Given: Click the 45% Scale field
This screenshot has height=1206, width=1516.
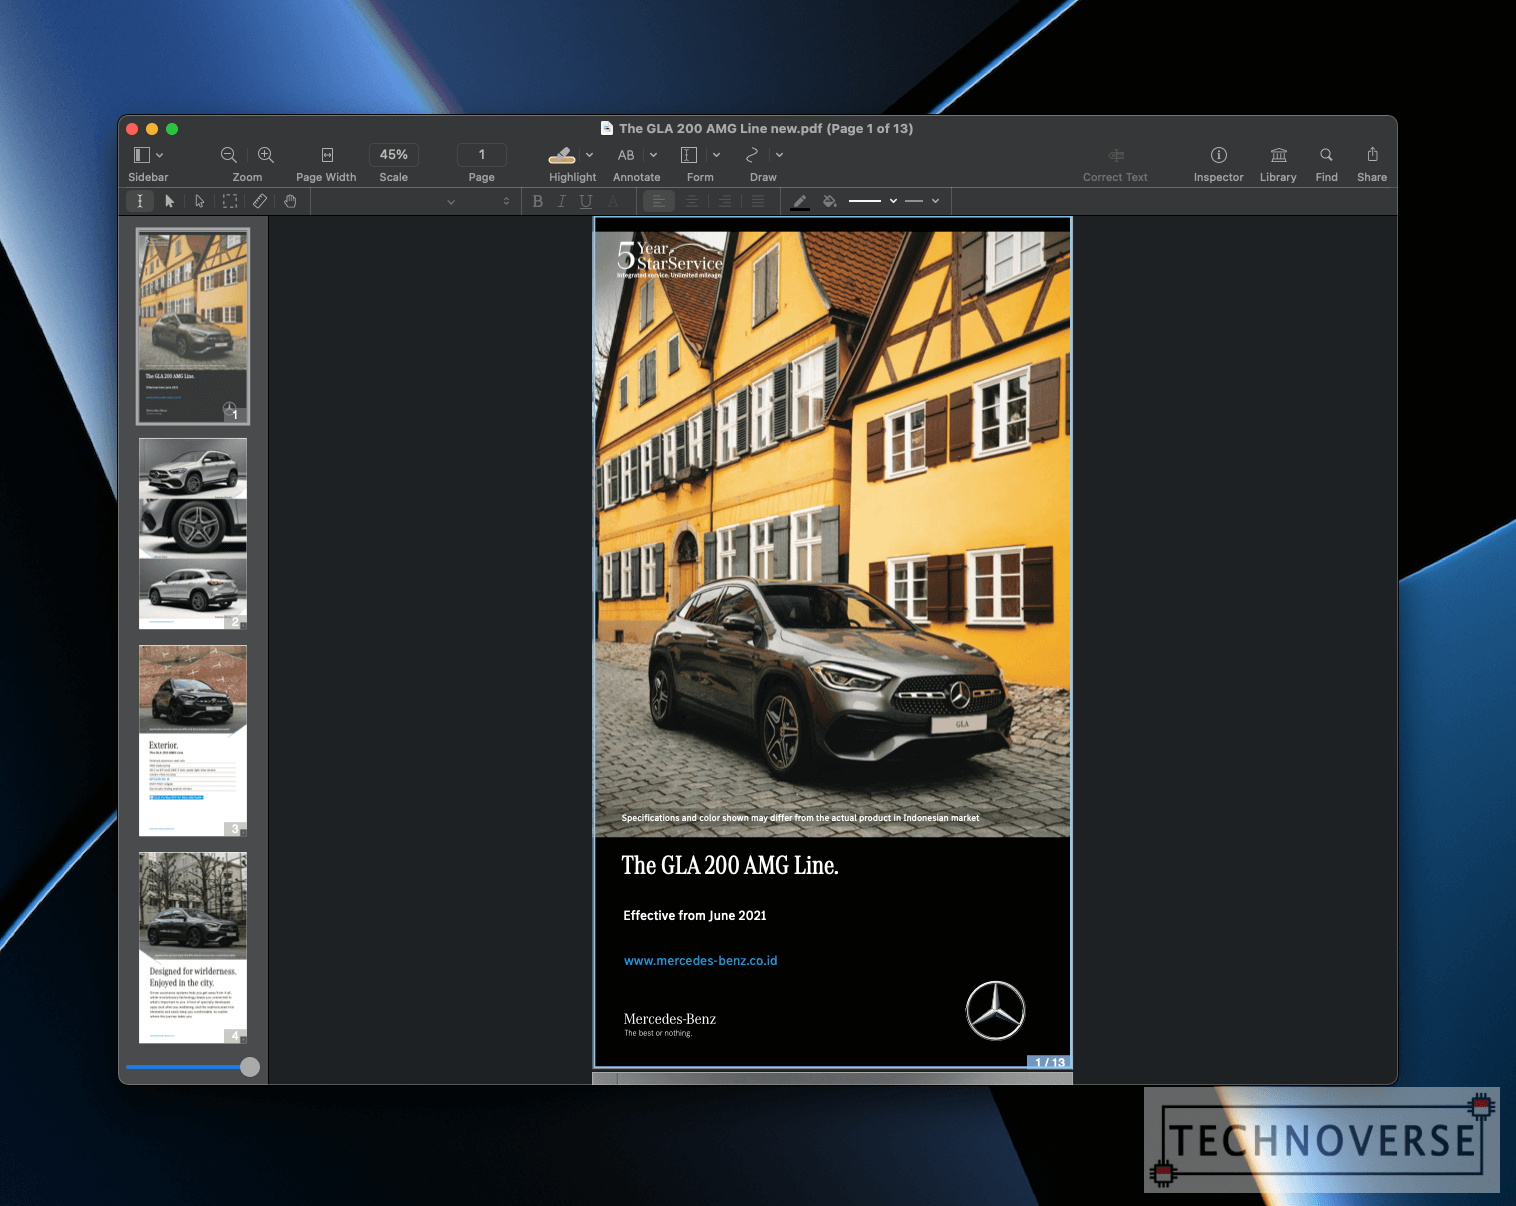Looking at the screenshot, I should pos(394,155).
